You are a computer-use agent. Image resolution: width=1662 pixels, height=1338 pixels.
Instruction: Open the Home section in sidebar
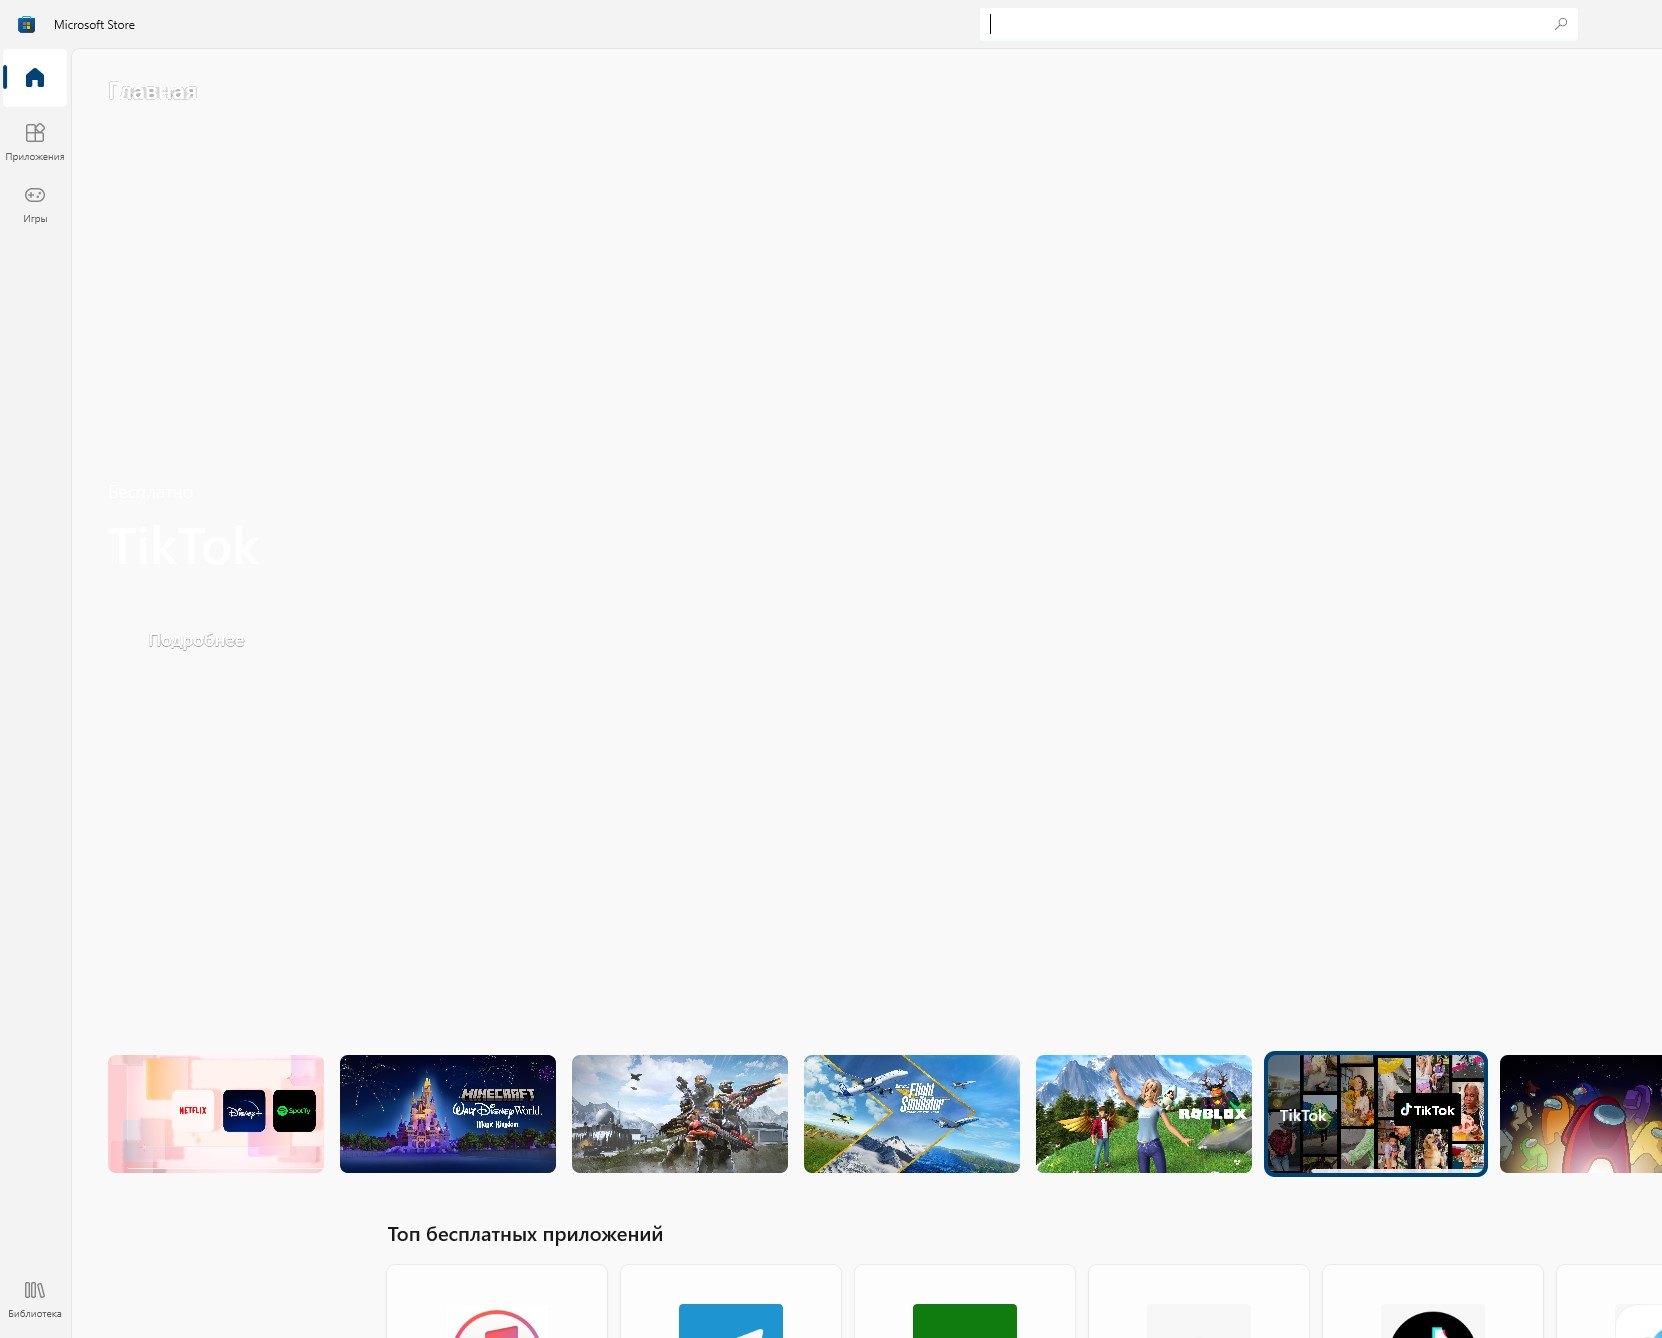(x=35, y=78)
